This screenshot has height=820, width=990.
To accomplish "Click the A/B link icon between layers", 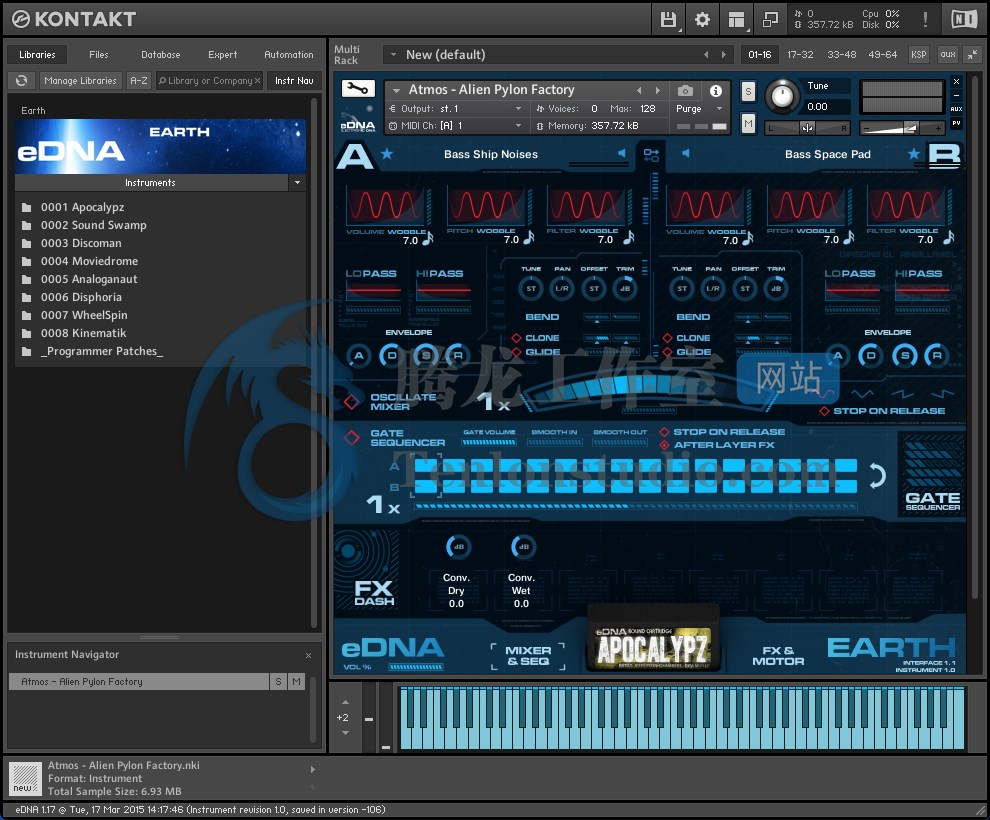I will click(651, 155).
